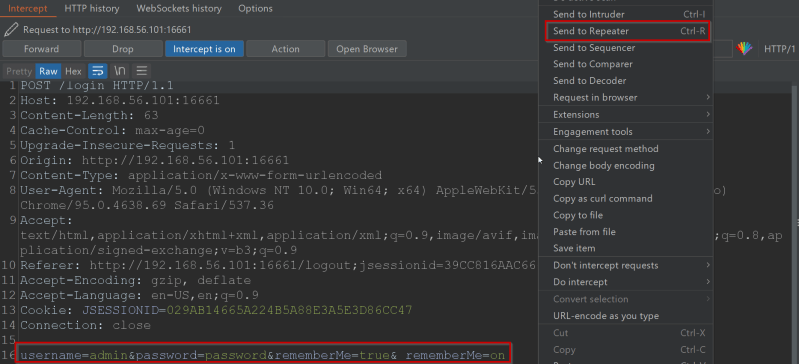Select Copy to file

tap(626, 215)
